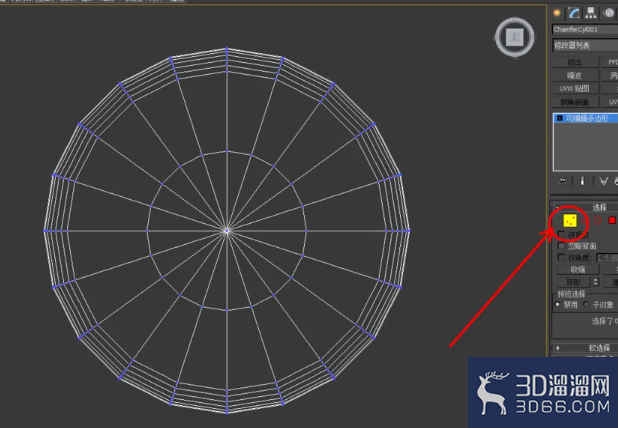Click the show end result icon
Image resolution: width=618 pixels, height=428 pixels.
tap(582, 181)
